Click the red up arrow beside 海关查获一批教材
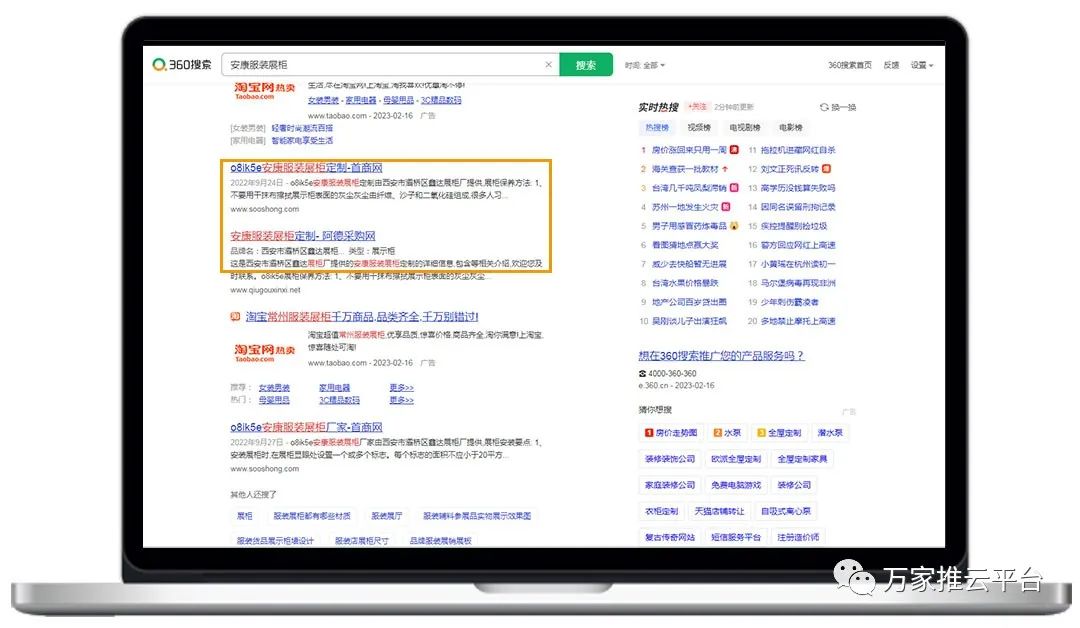 click(725, 169)
